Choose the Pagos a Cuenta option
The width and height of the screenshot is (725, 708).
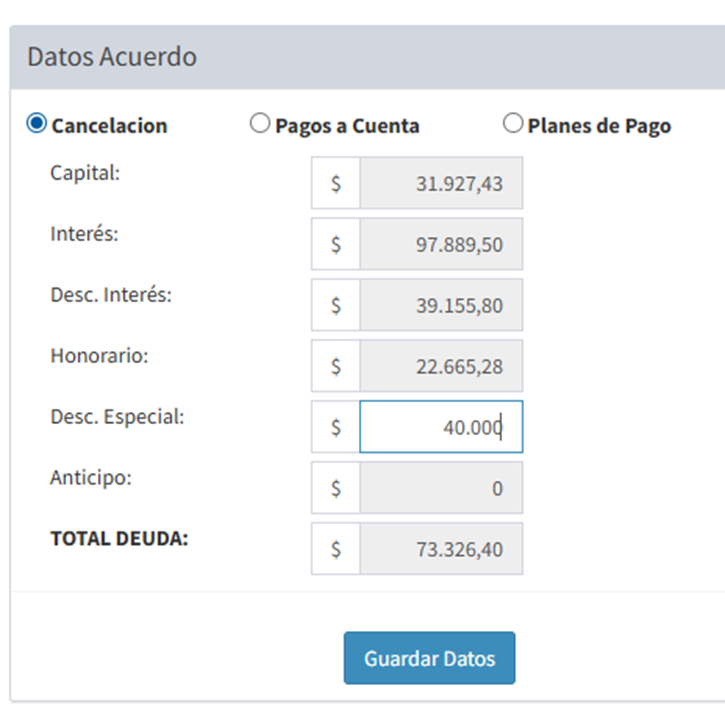(x=260, y=124)
